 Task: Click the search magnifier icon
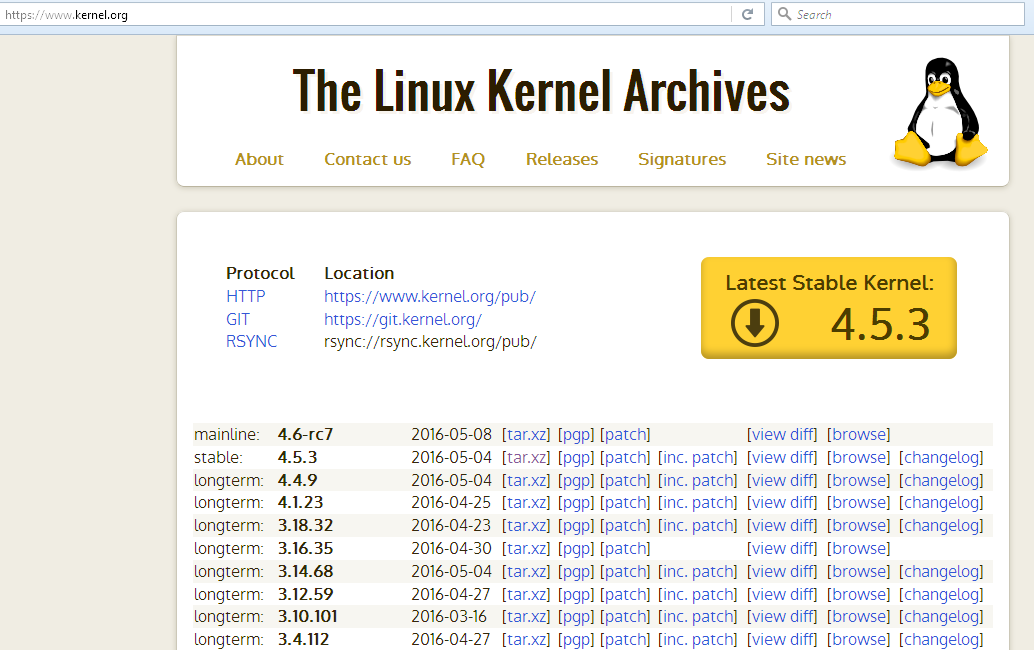coord(784,14)
